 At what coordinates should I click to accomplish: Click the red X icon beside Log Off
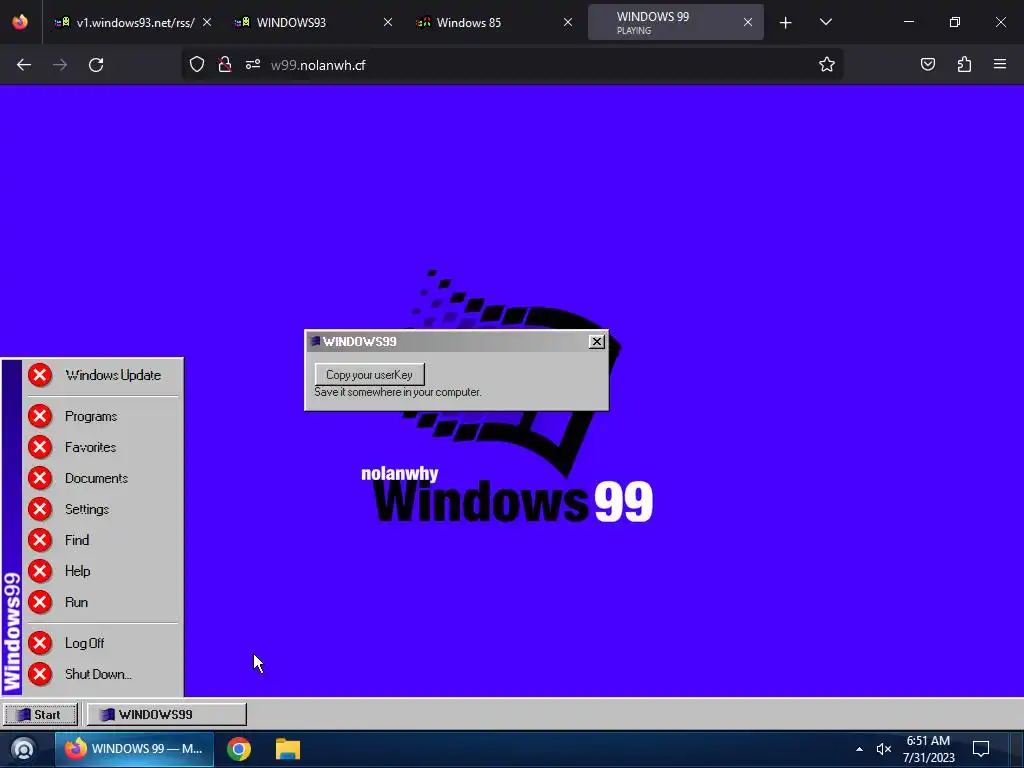40,643
